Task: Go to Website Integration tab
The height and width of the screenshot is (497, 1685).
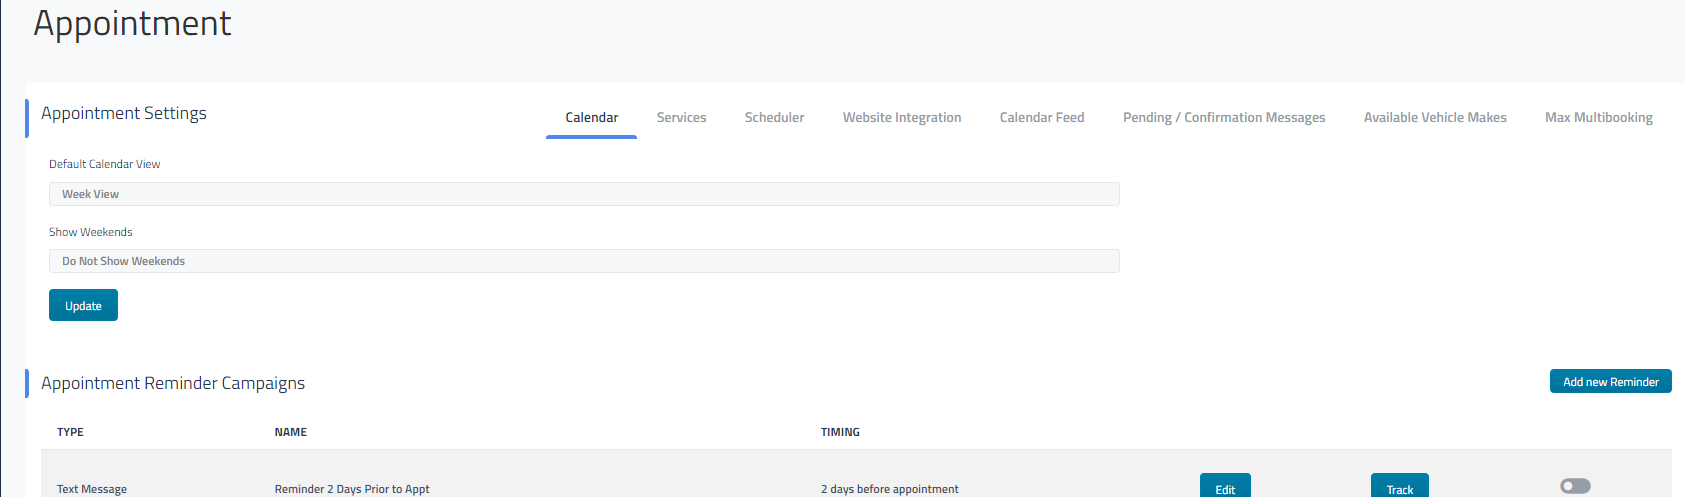Action: [x=902, y=118]
